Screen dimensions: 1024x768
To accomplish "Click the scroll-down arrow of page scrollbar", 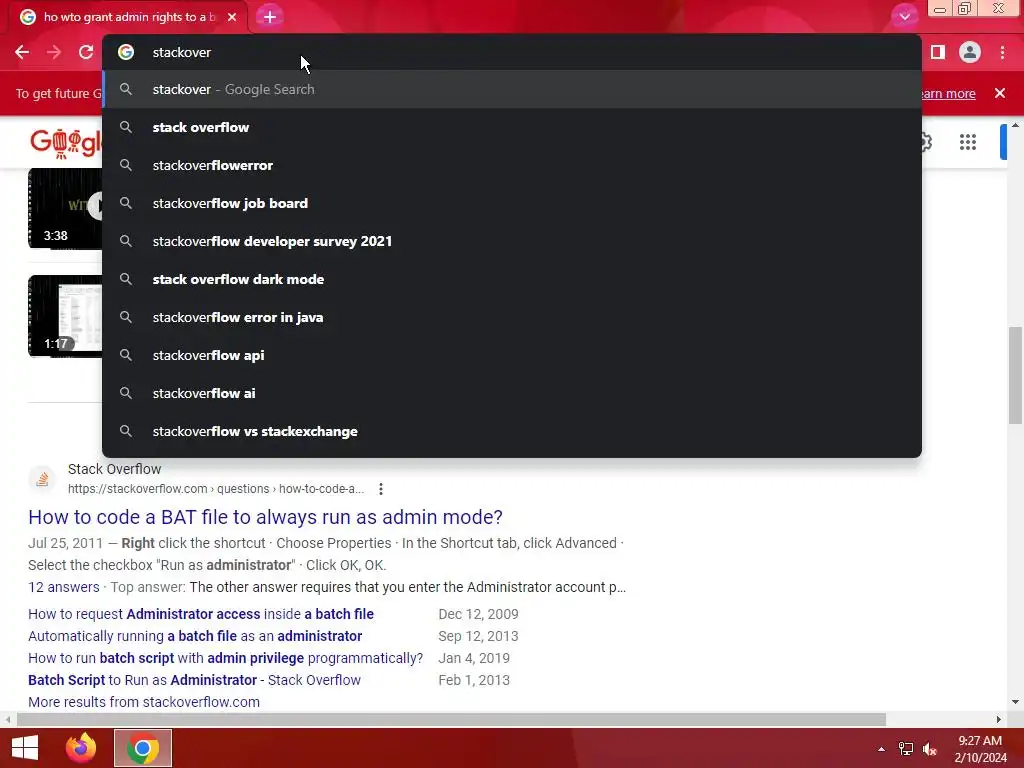I will (x=1015, y=703).
